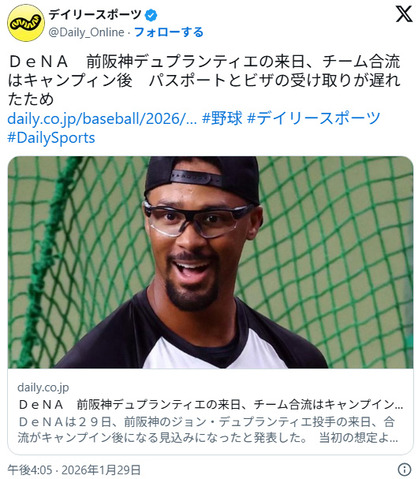This screenshot has width=418, height=479.
Task: Click the card description line ending 当初の想定よ
Action: (x=207, y=437)
